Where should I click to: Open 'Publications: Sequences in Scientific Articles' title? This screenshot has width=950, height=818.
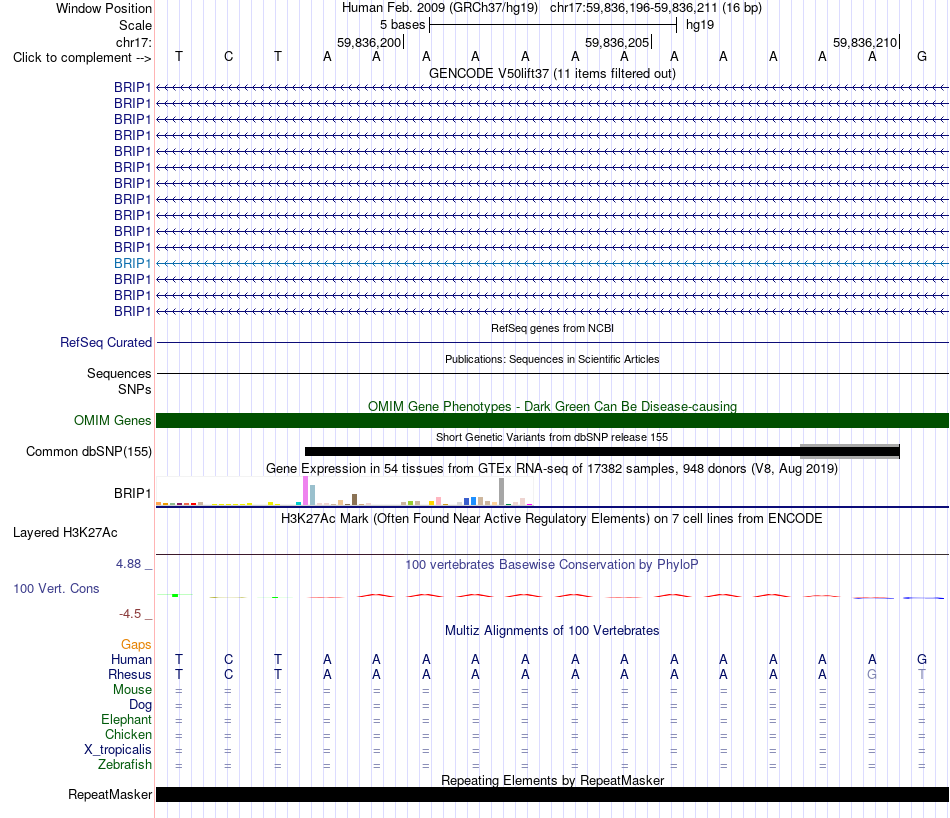(x=552, y=359)
